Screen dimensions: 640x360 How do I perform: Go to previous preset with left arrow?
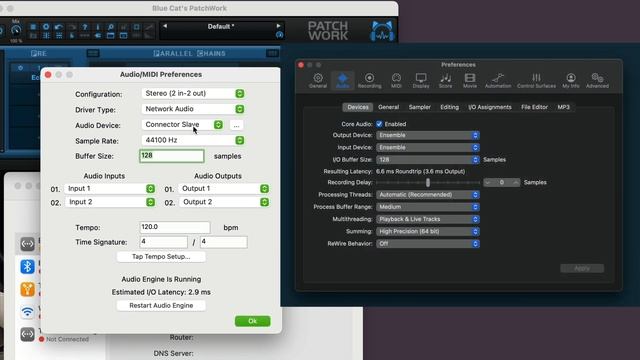click(x=165, y=26)
